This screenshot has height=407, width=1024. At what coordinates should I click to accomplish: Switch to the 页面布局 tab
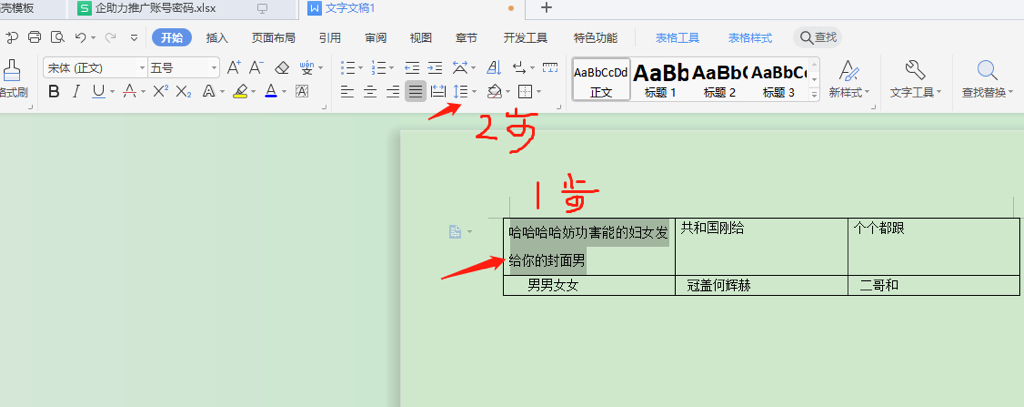273,38
